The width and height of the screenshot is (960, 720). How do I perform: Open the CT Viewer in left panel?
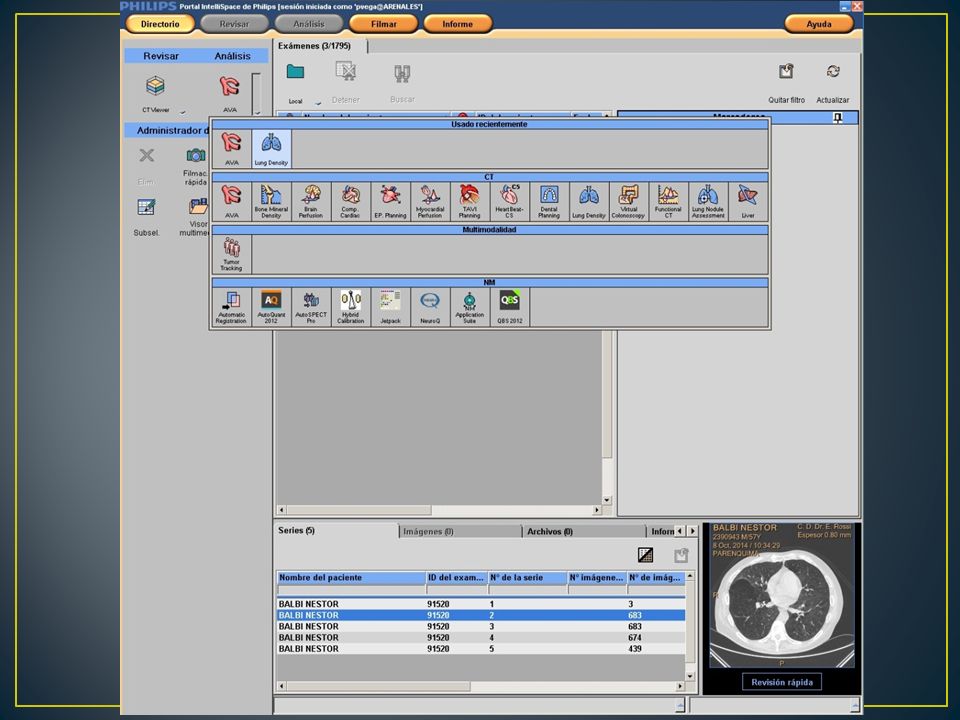156,86
